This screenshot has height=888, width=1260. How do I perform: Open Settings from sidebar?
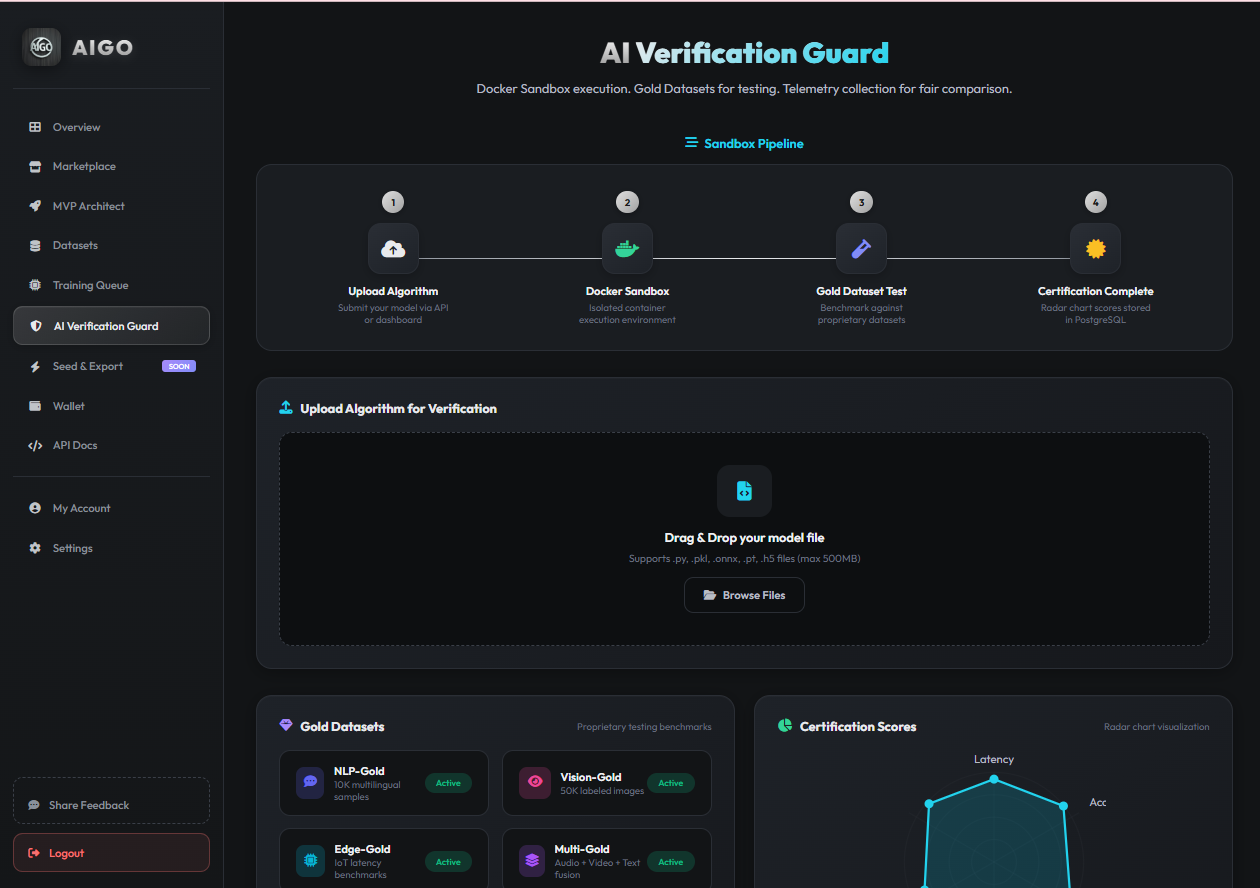click(x=111, y=548)
